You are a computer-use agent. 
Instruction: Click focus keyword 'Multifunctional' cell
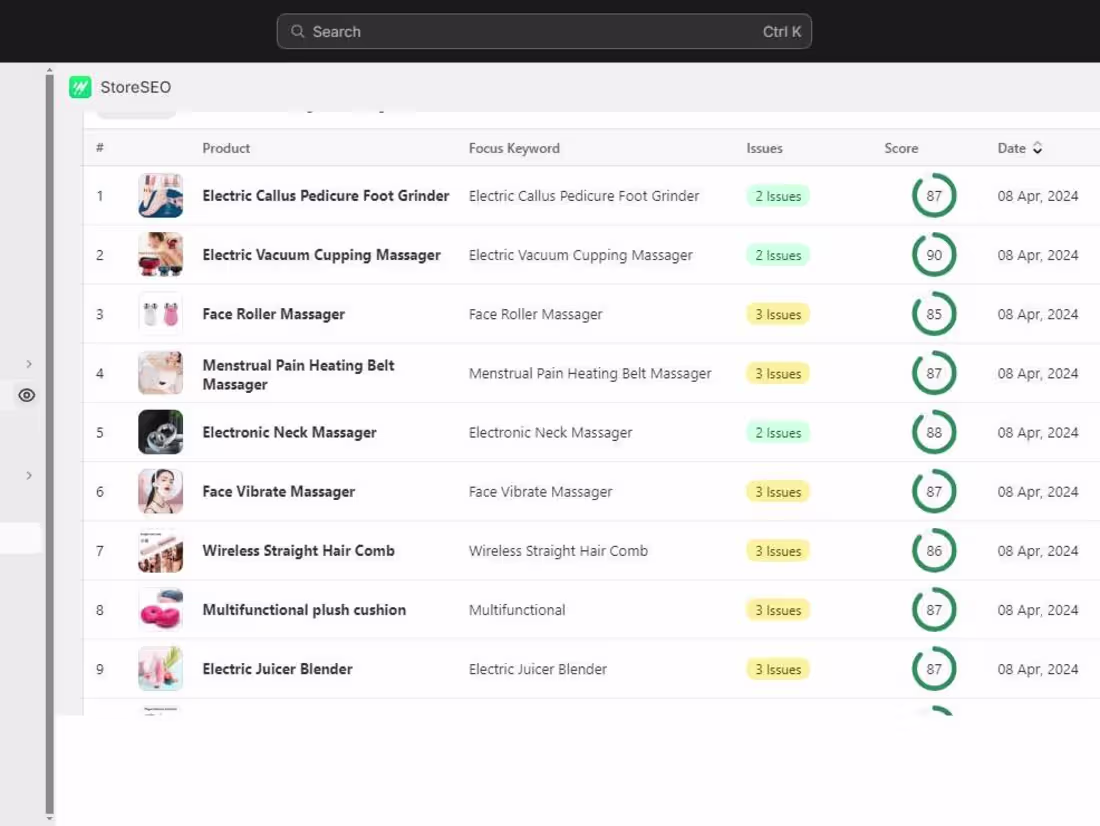(x=517, y=610)
